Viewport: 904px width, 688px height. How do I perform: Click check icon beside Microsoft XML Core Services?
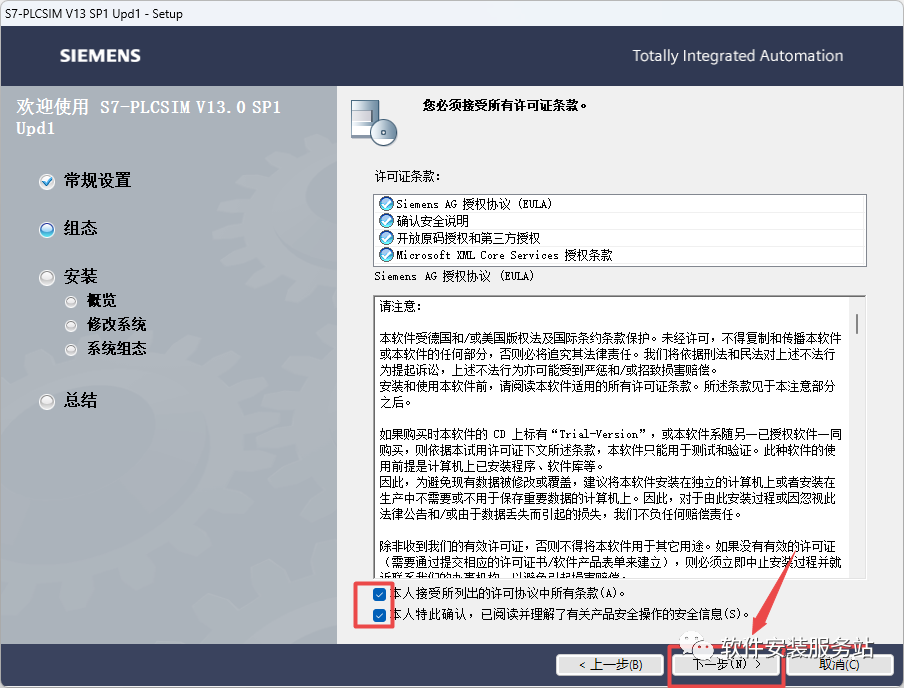tap(386, 254)
